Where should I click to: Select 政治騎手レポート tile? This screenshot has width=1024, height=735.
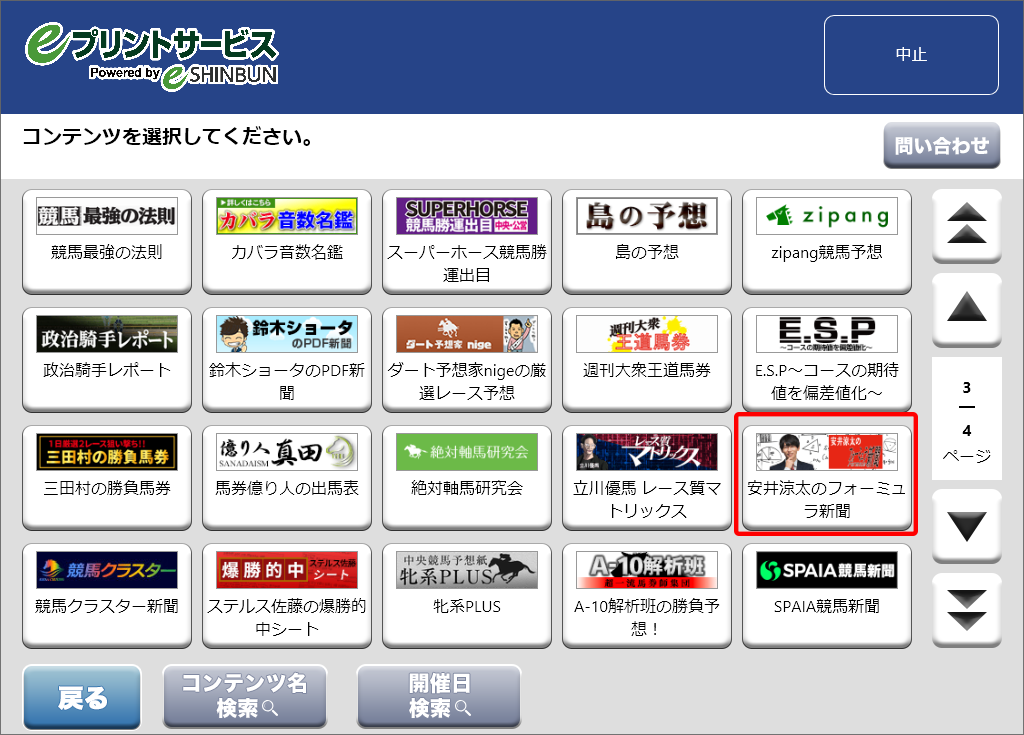point(107,360)
